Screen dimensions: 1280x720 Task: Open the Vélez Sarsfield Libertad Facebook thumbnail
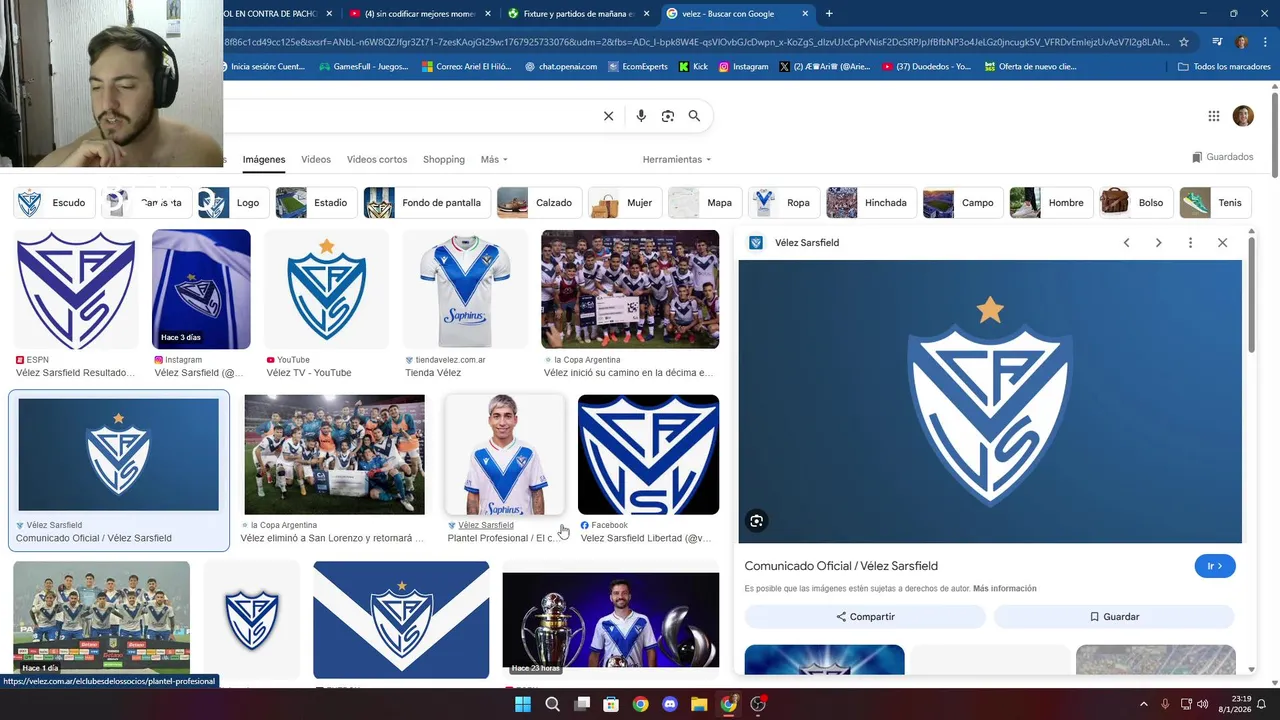[x=648, y=455]
